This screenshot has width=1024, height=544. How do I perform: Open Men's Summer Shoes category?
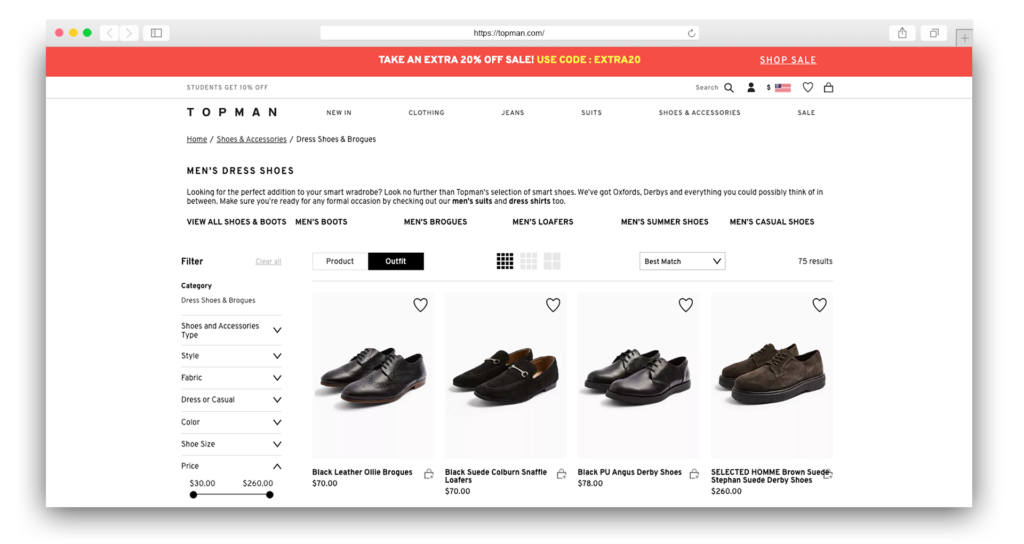[x=664, y=222]
